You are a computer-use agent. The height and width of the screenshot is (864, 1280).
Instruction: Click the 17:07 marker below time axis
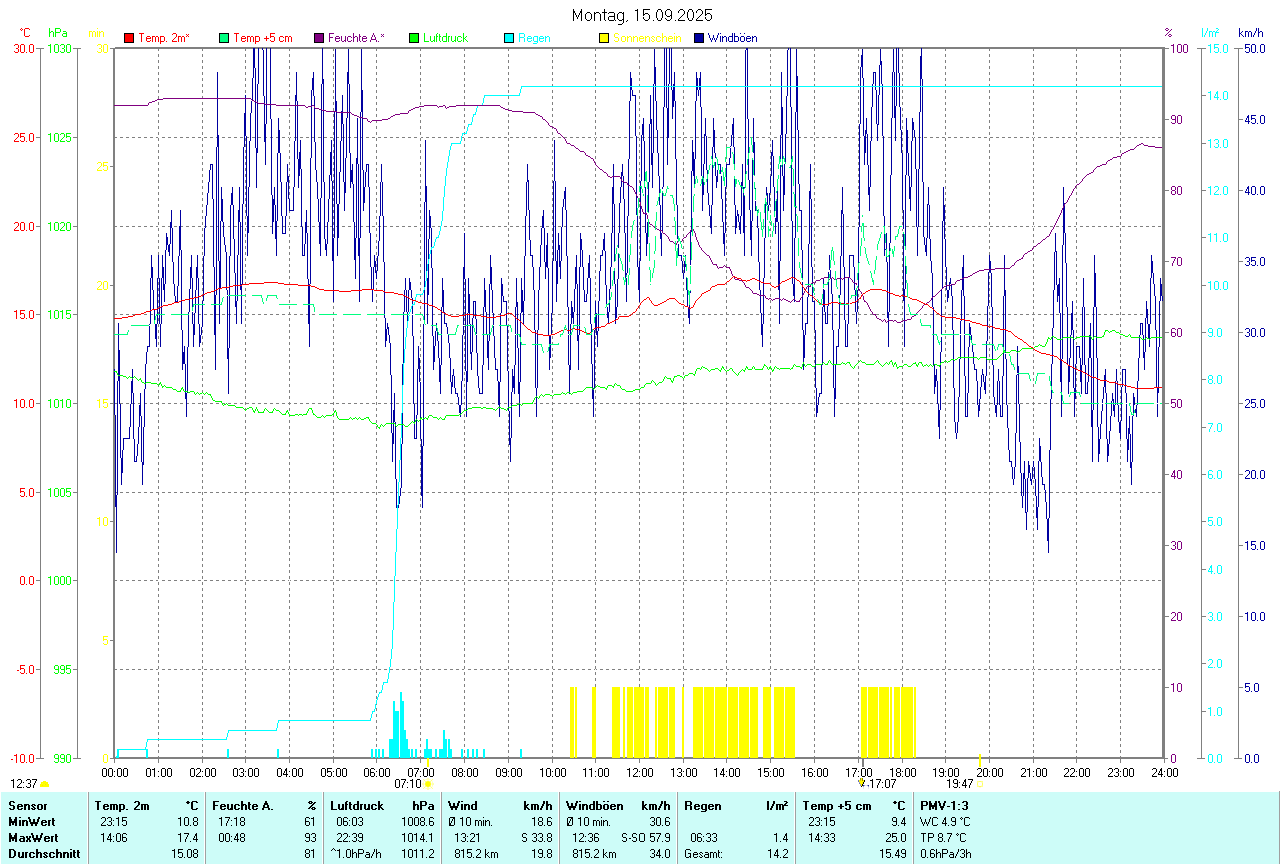880,784
